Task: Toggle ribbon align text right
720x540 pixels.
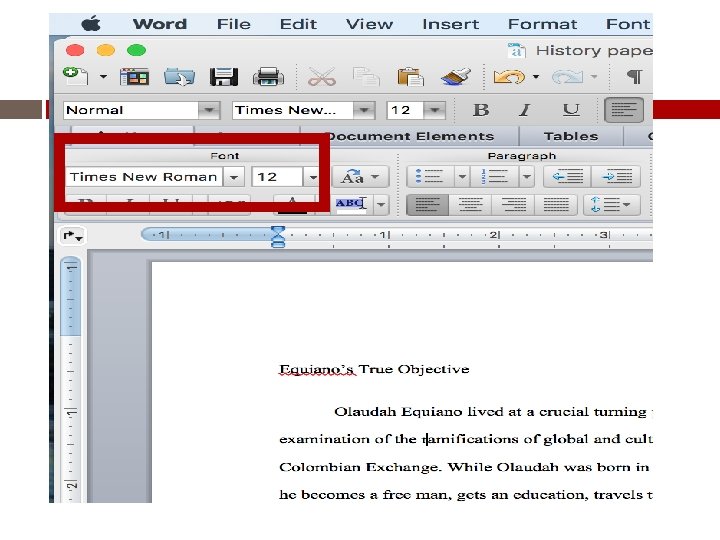Action: [513, 204]
